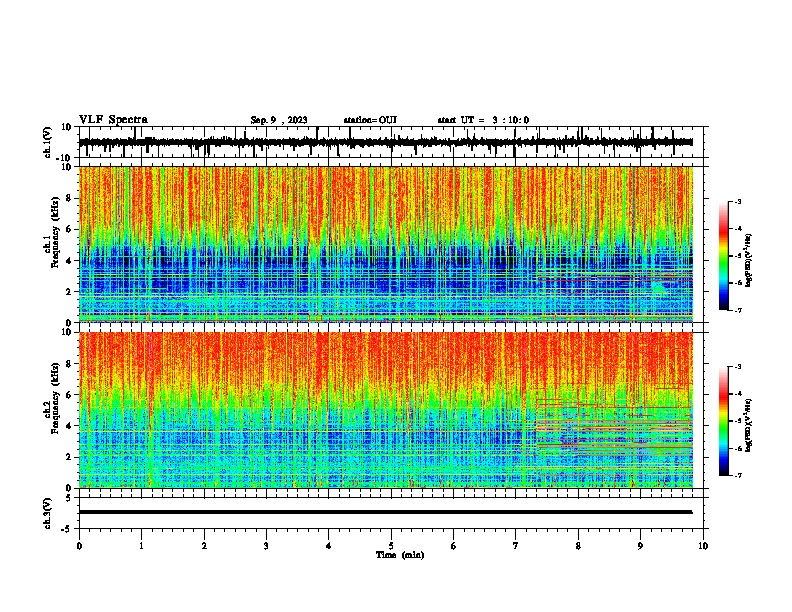Click the "-5" tick on ch.3(V) axis
The height and width of the screenshot is (612, 792).
[x=68, y=529]
